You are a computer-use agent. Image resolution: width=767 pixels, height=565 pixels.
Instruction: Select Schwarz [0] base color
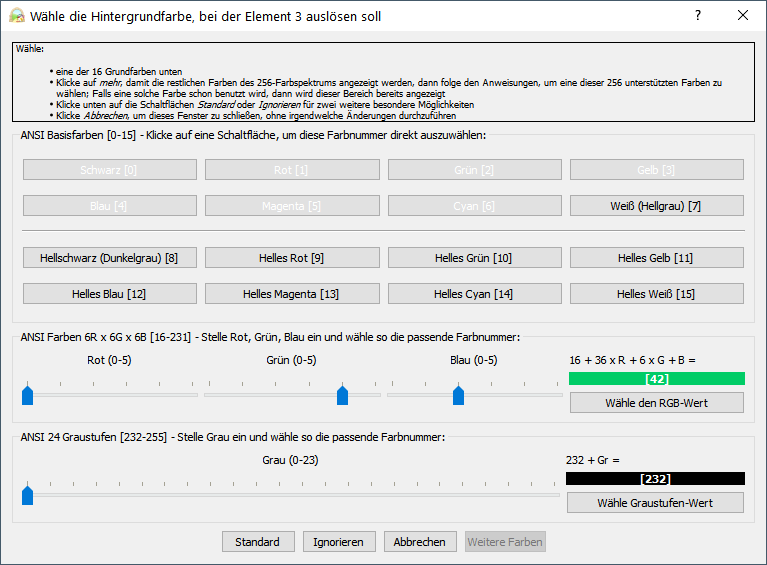110,170
